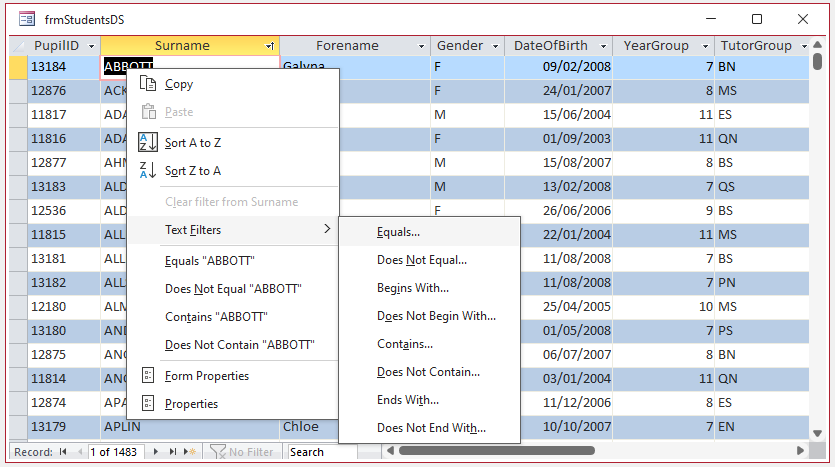835x467 pixels.
Task: Choose Contains... in Text Filters submenu
Action: click(429, 343)
